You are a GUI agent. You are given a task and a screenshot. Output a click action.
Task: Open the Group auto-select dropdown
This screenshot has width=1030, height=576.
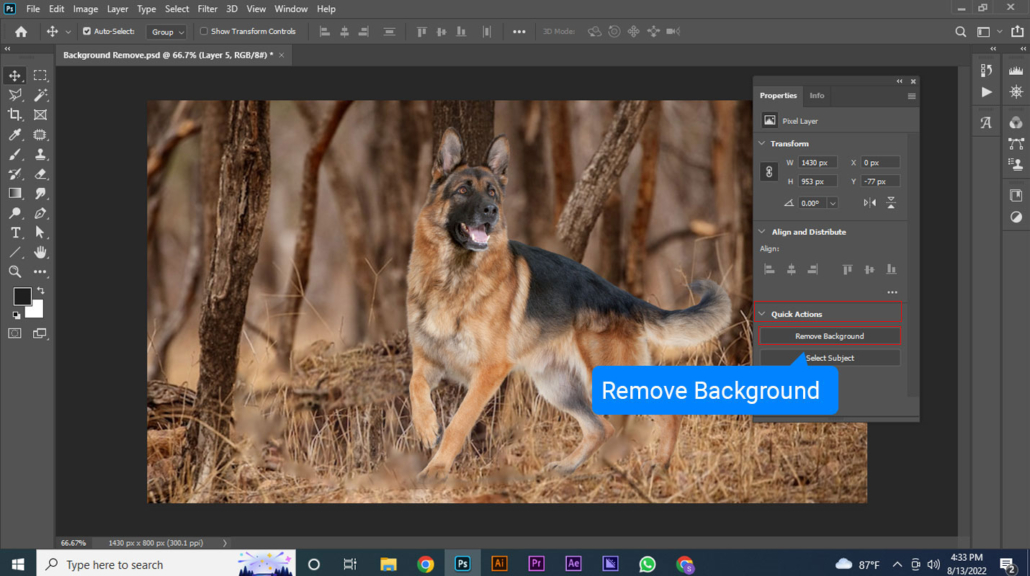point(167,32)
